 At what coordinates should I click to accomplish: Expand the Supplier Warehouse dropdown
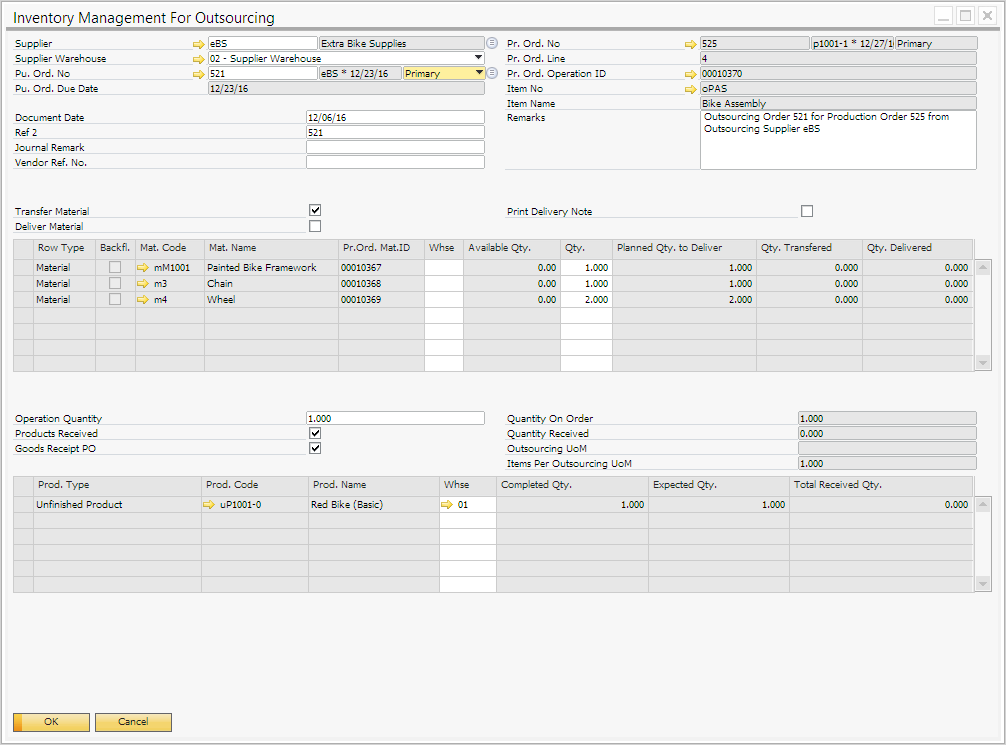click(x=479, y=59)
